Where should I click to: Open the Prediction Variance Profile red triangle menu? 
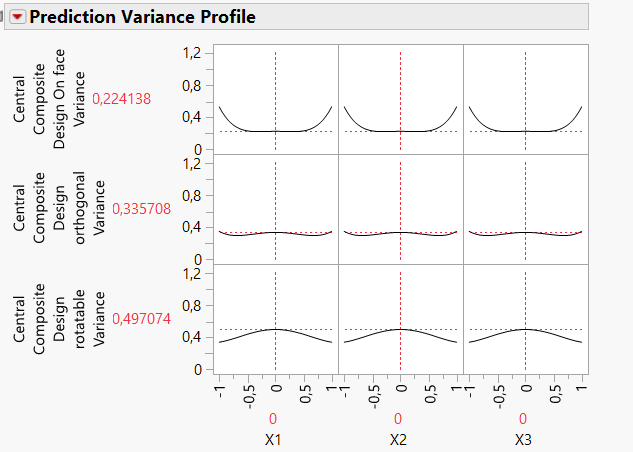(x=17, y=17)
